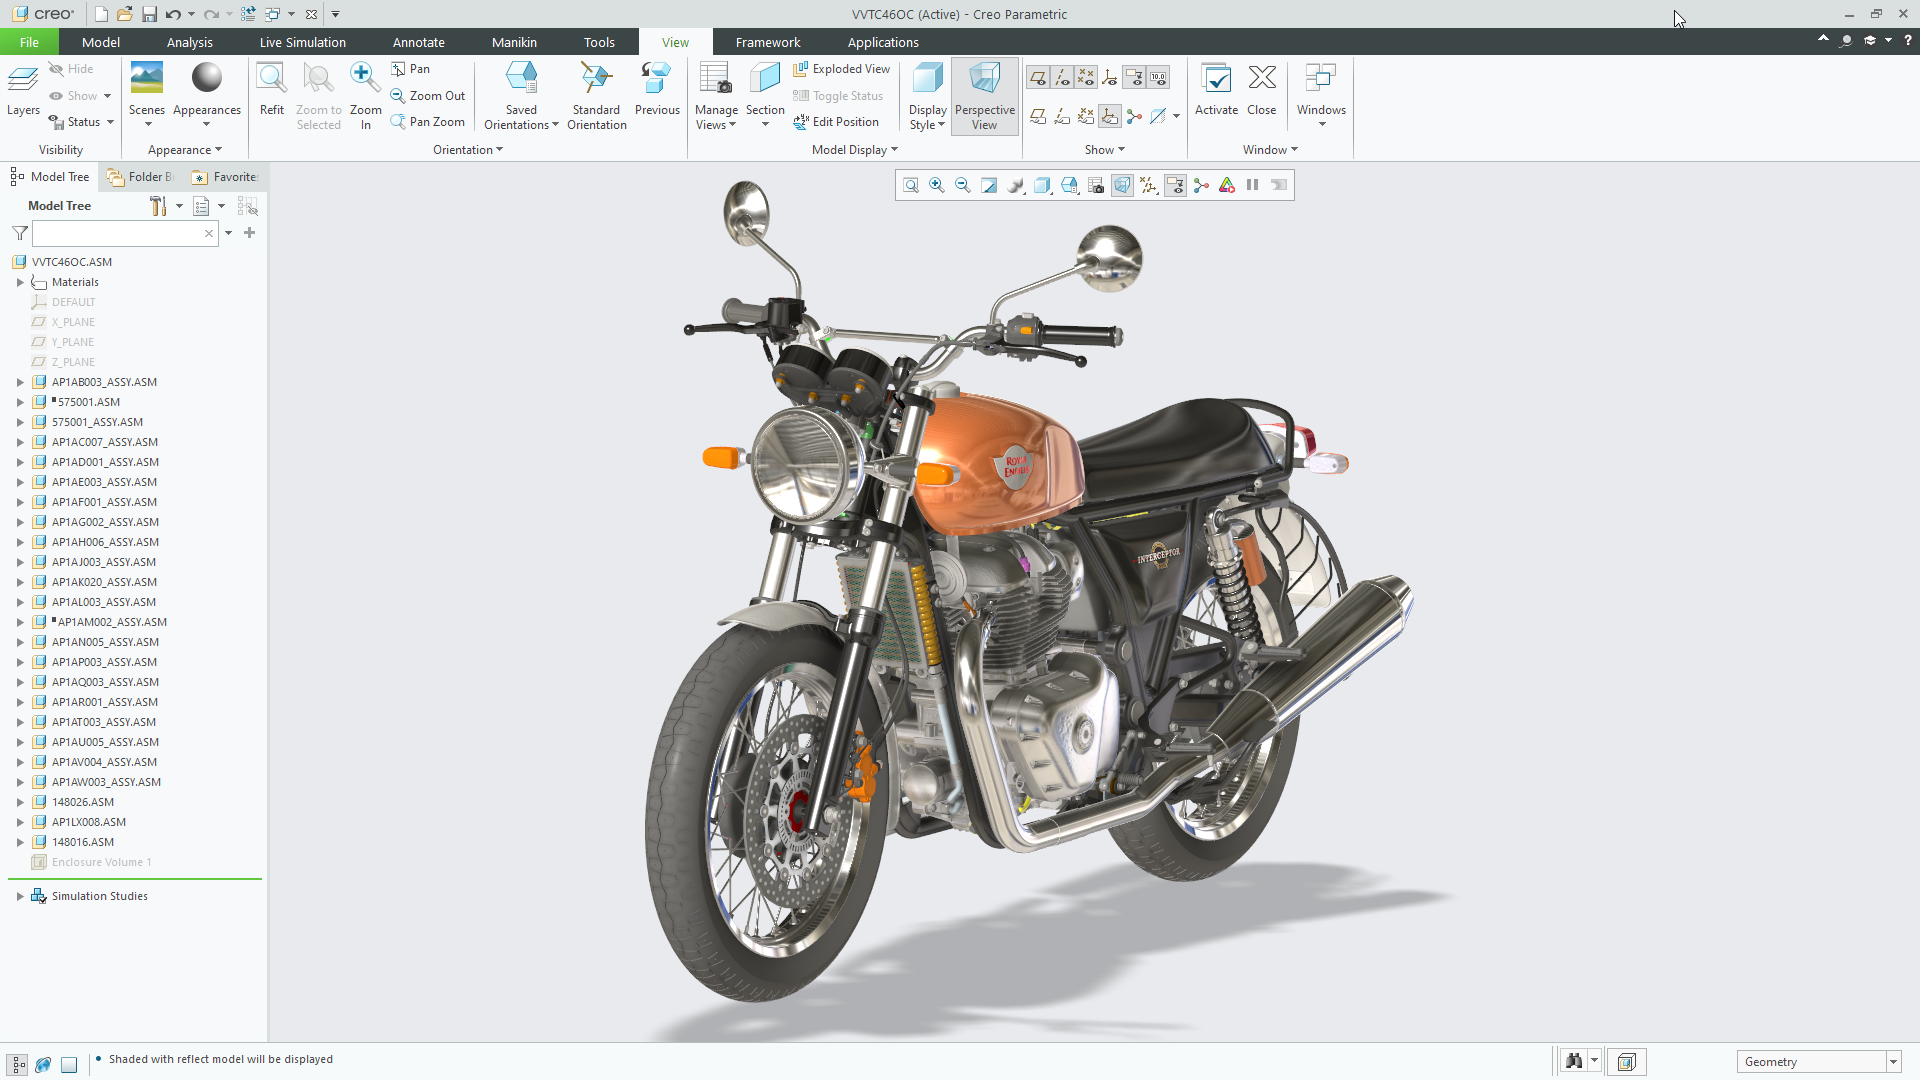Click Exploded View
The image size is (1920, 1080).
842,69
